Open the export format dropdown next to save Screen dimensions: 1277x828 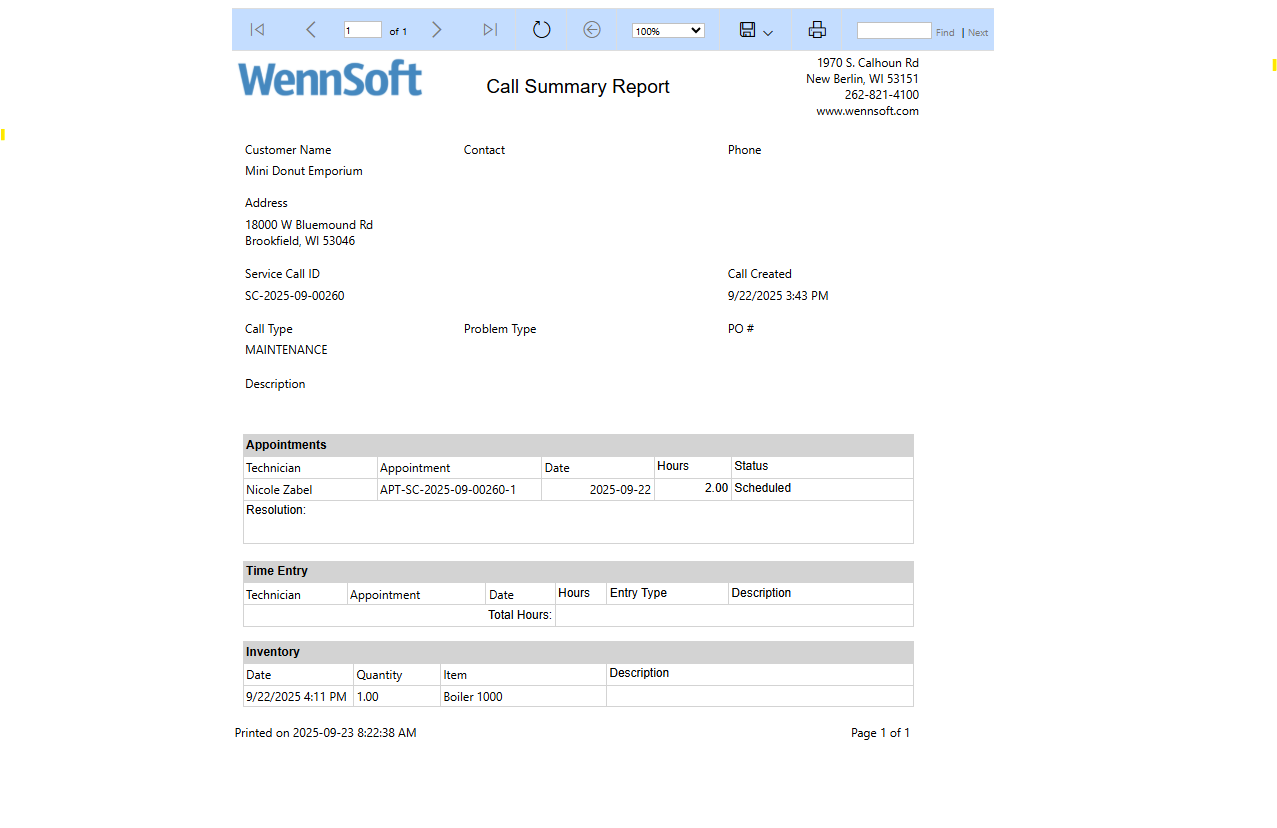pos(768,33)
